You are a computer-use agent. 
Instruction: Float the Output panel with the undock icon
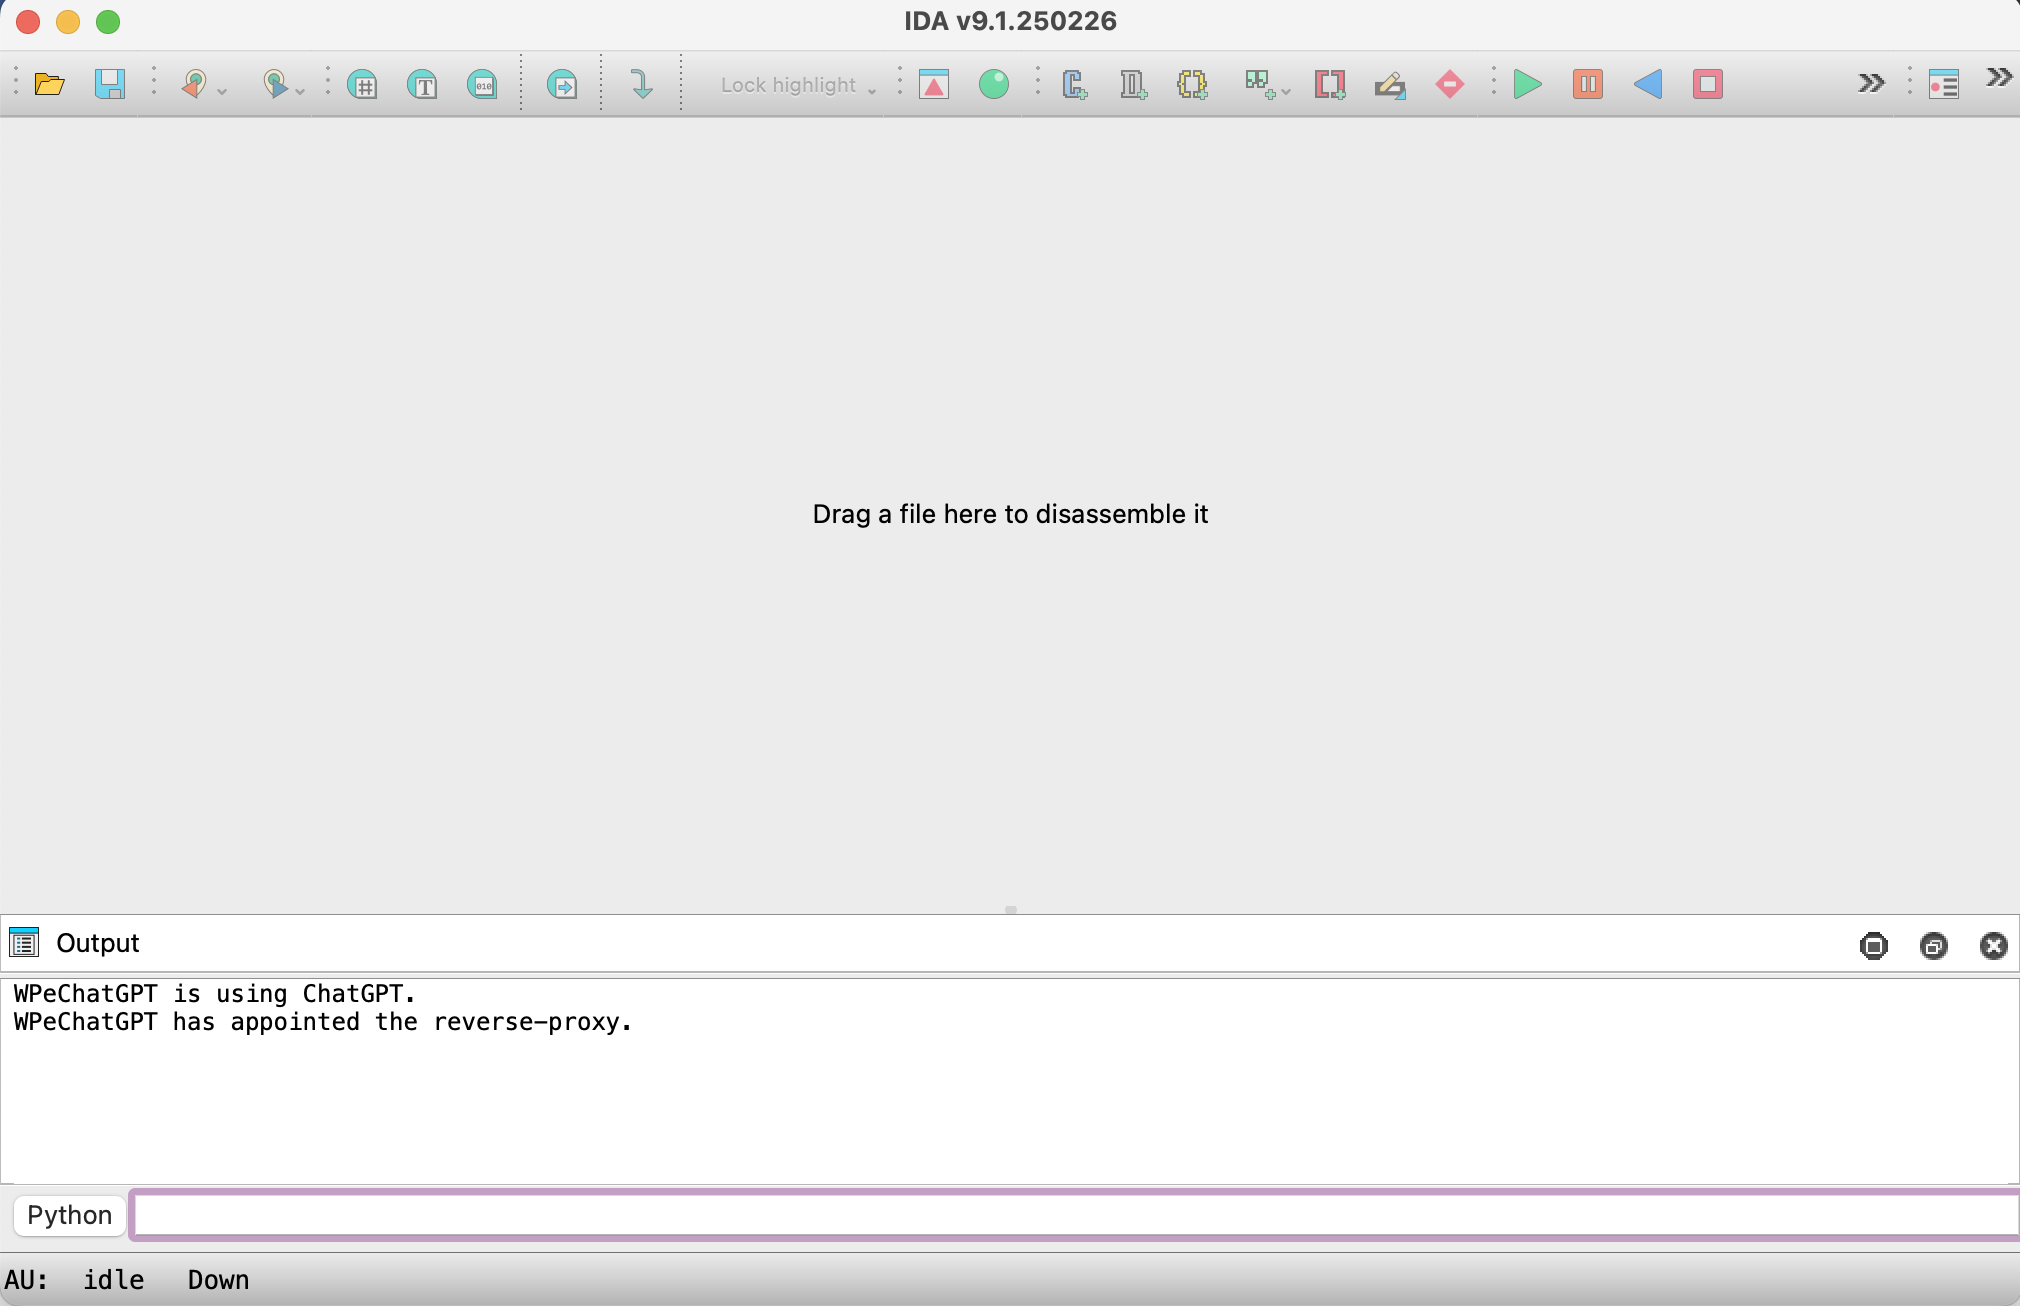pos(1933,946)
